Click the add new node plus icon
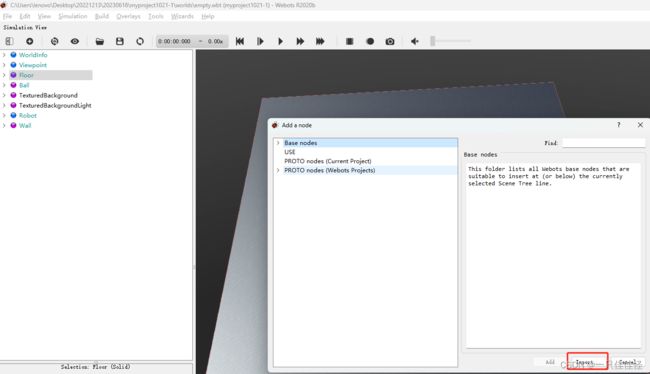650x374 pixels. pyautogui.click(x=29, y=41)
